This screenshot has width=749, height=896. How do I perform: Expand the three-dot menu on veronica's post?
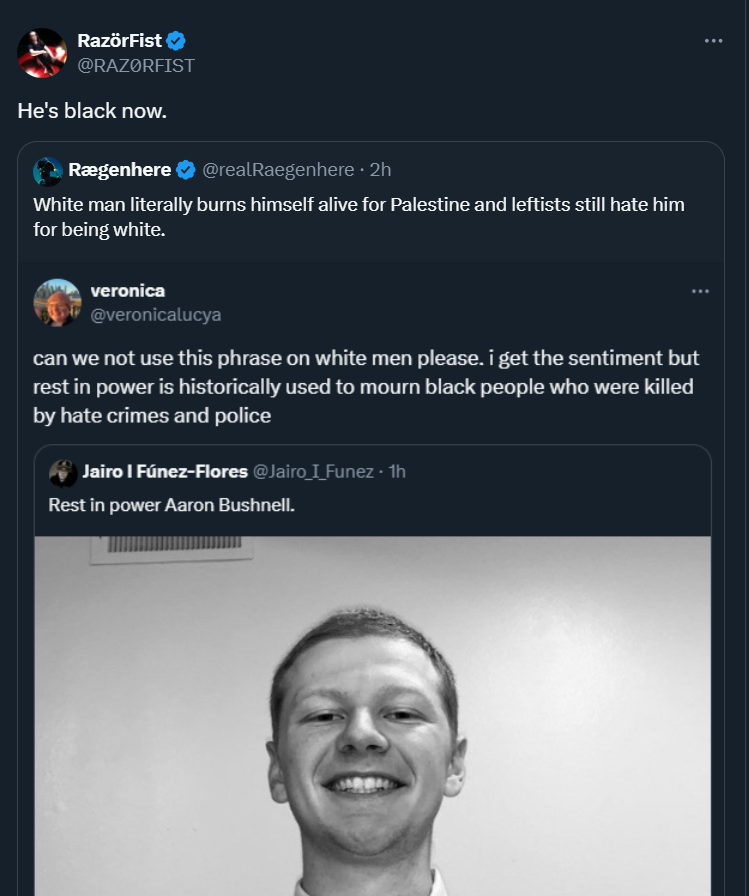[700, 291]
